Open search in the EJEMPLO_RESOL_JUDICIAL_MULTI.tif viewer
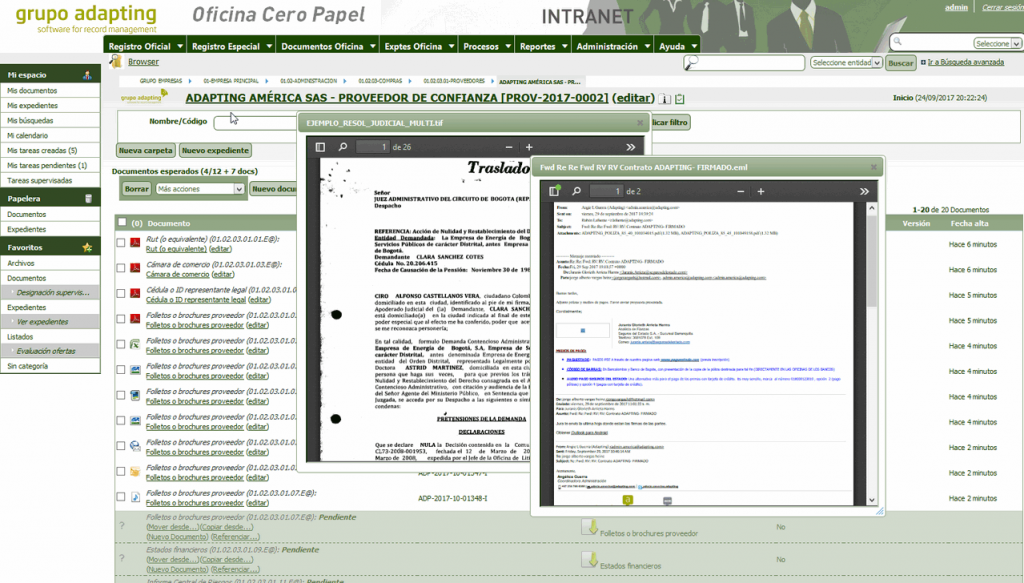1024x583 pixels. point(342,147)
